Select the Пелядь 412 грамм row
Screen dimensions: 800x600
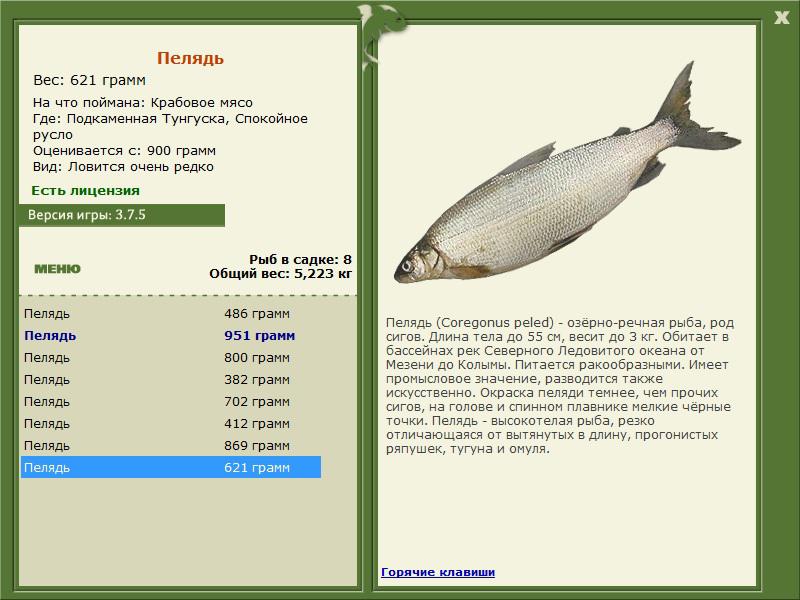[x=171, y=423]
